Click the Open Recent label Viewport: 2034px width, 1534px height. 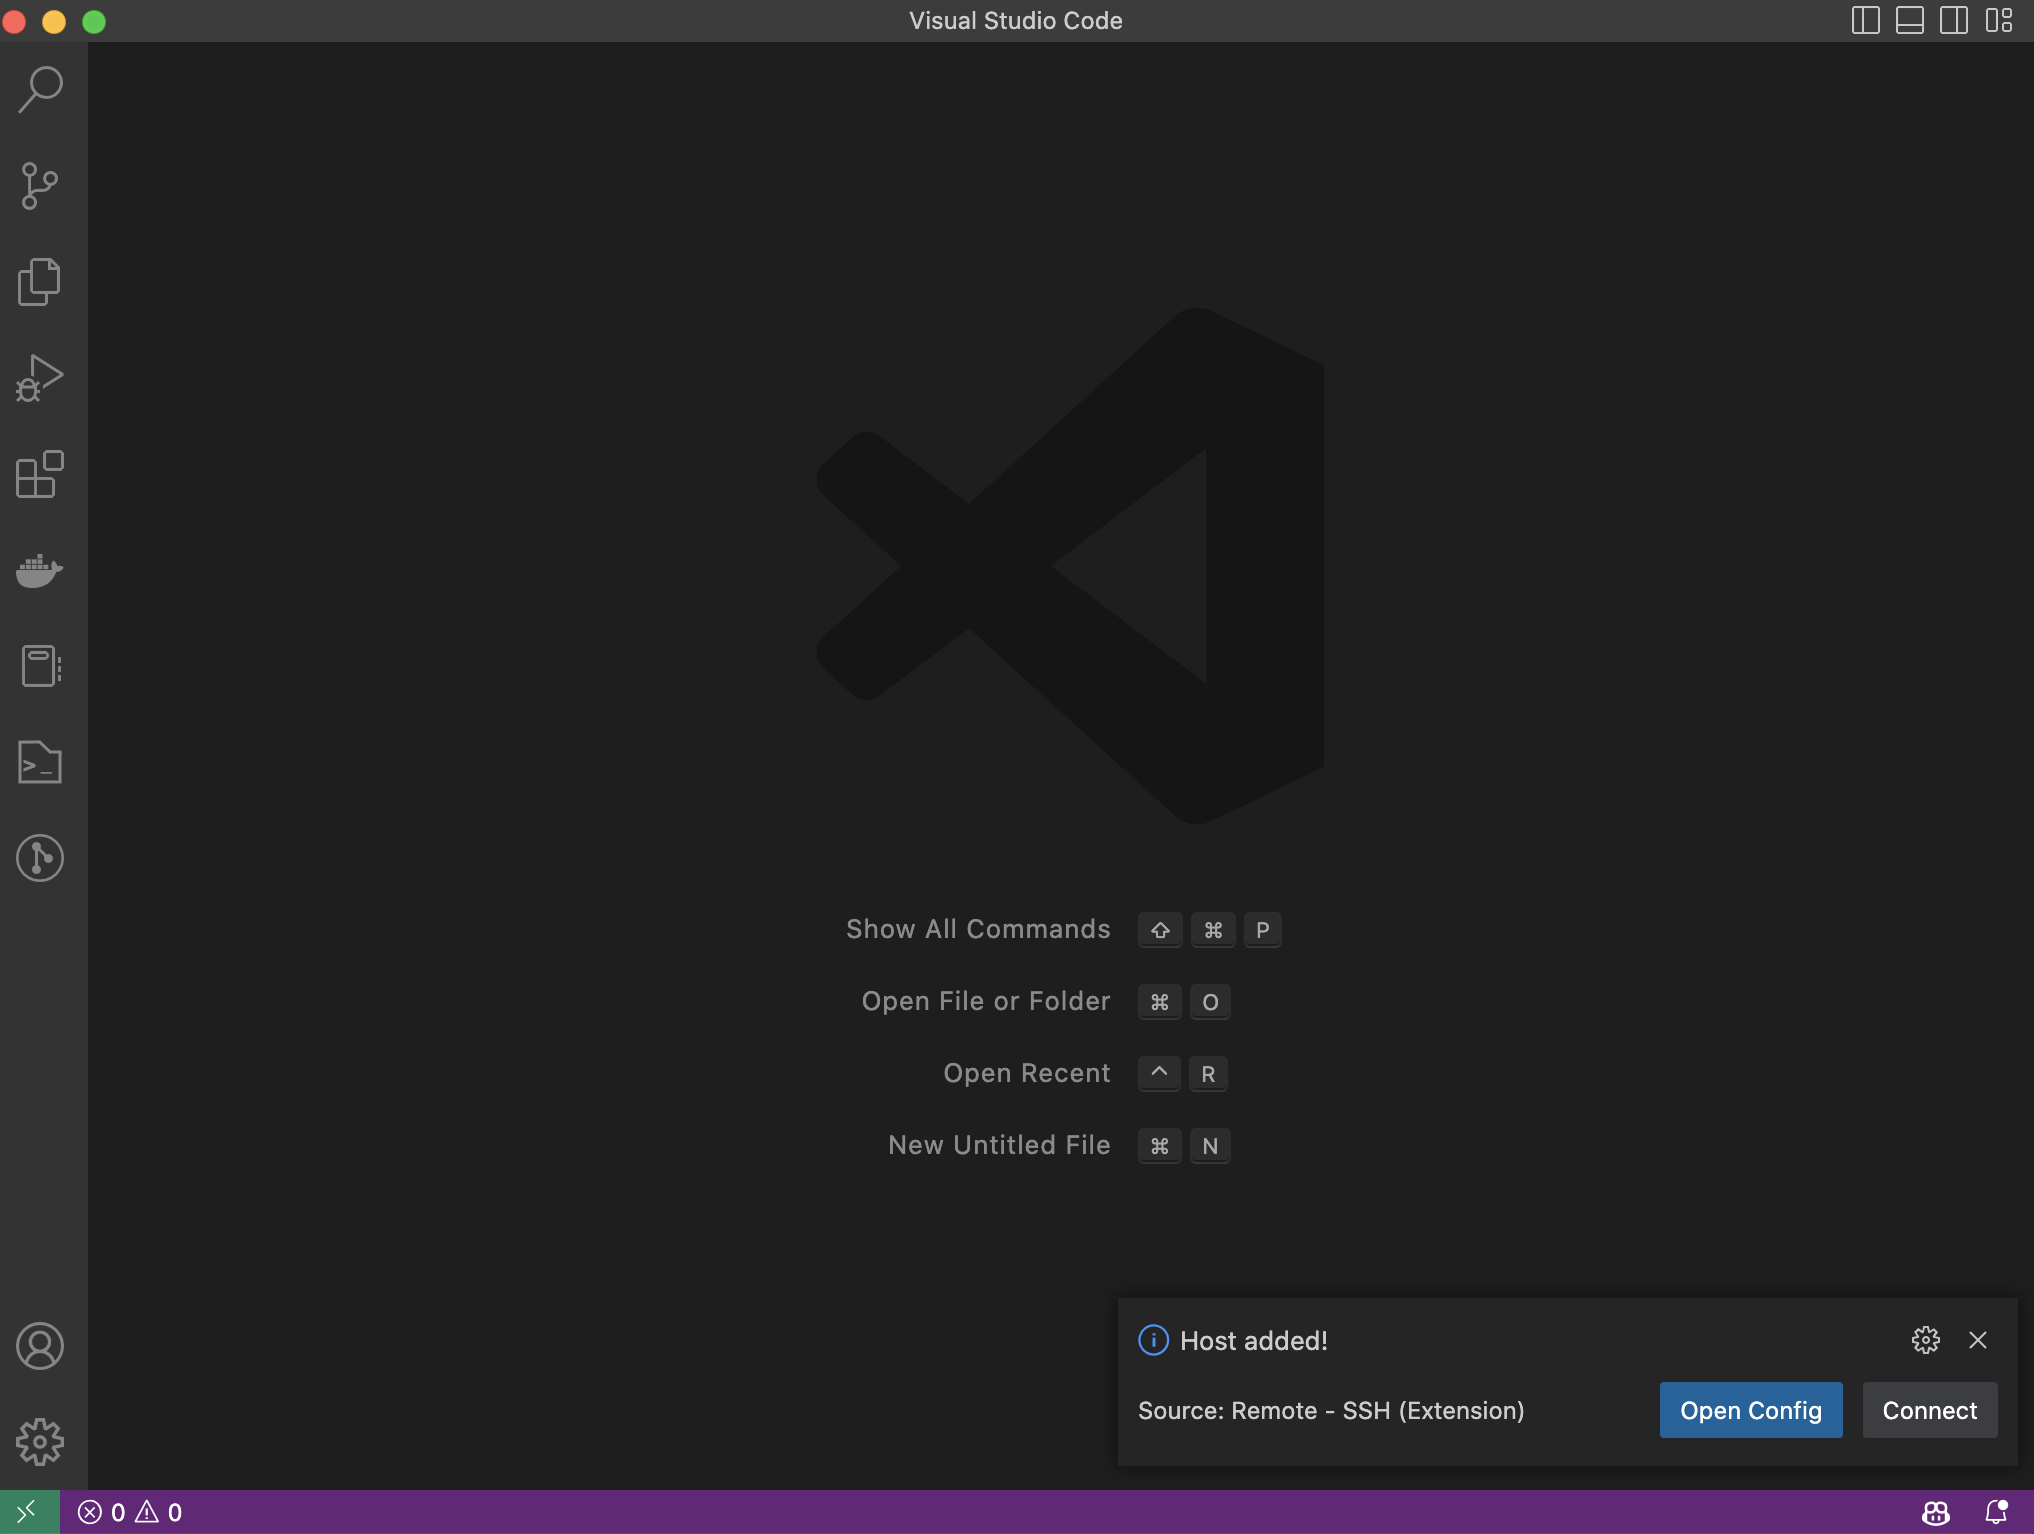(1027, 1073)
